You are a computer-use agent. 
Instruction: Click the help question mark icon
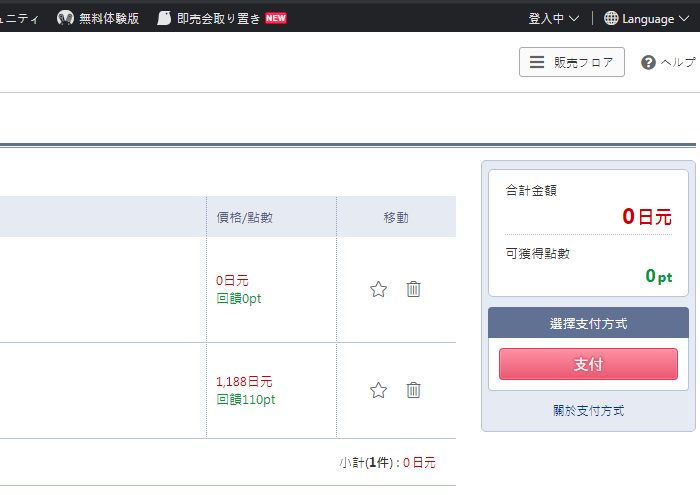point(648,62)
